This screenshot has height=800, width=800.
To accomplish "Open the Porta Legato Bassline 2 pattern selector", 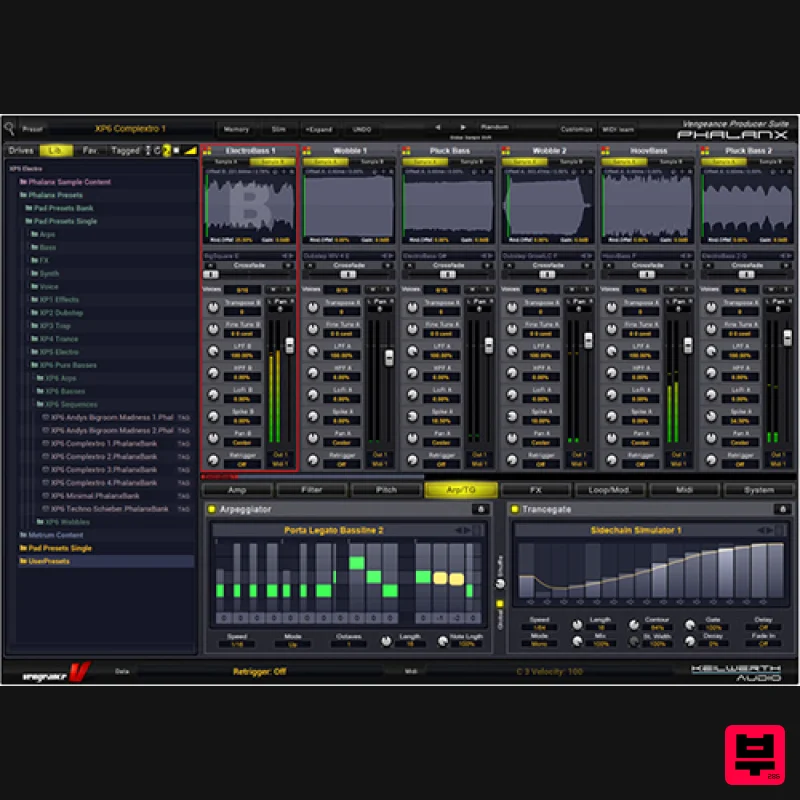I will 333,530.
